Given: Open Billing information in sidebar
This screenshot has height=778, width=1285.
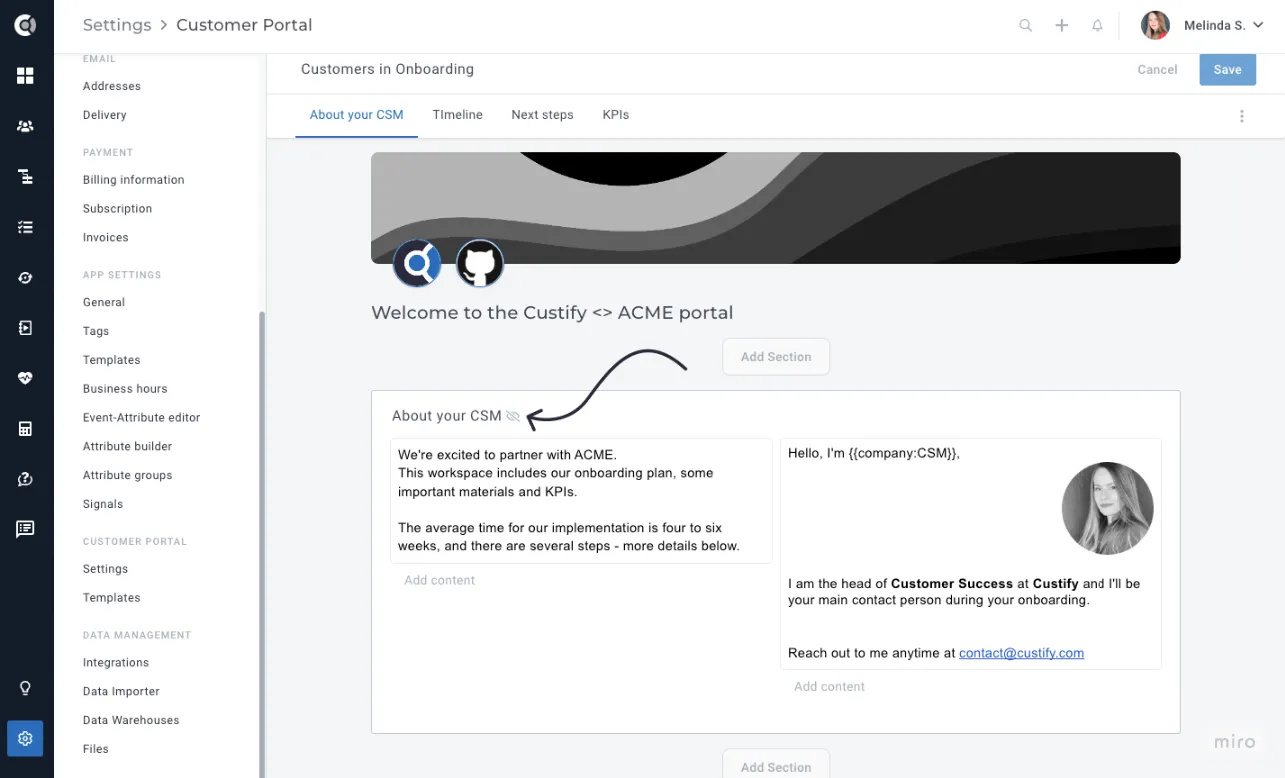Looking at the screenshot, I should pyautogui.click(x=134, y=180).
